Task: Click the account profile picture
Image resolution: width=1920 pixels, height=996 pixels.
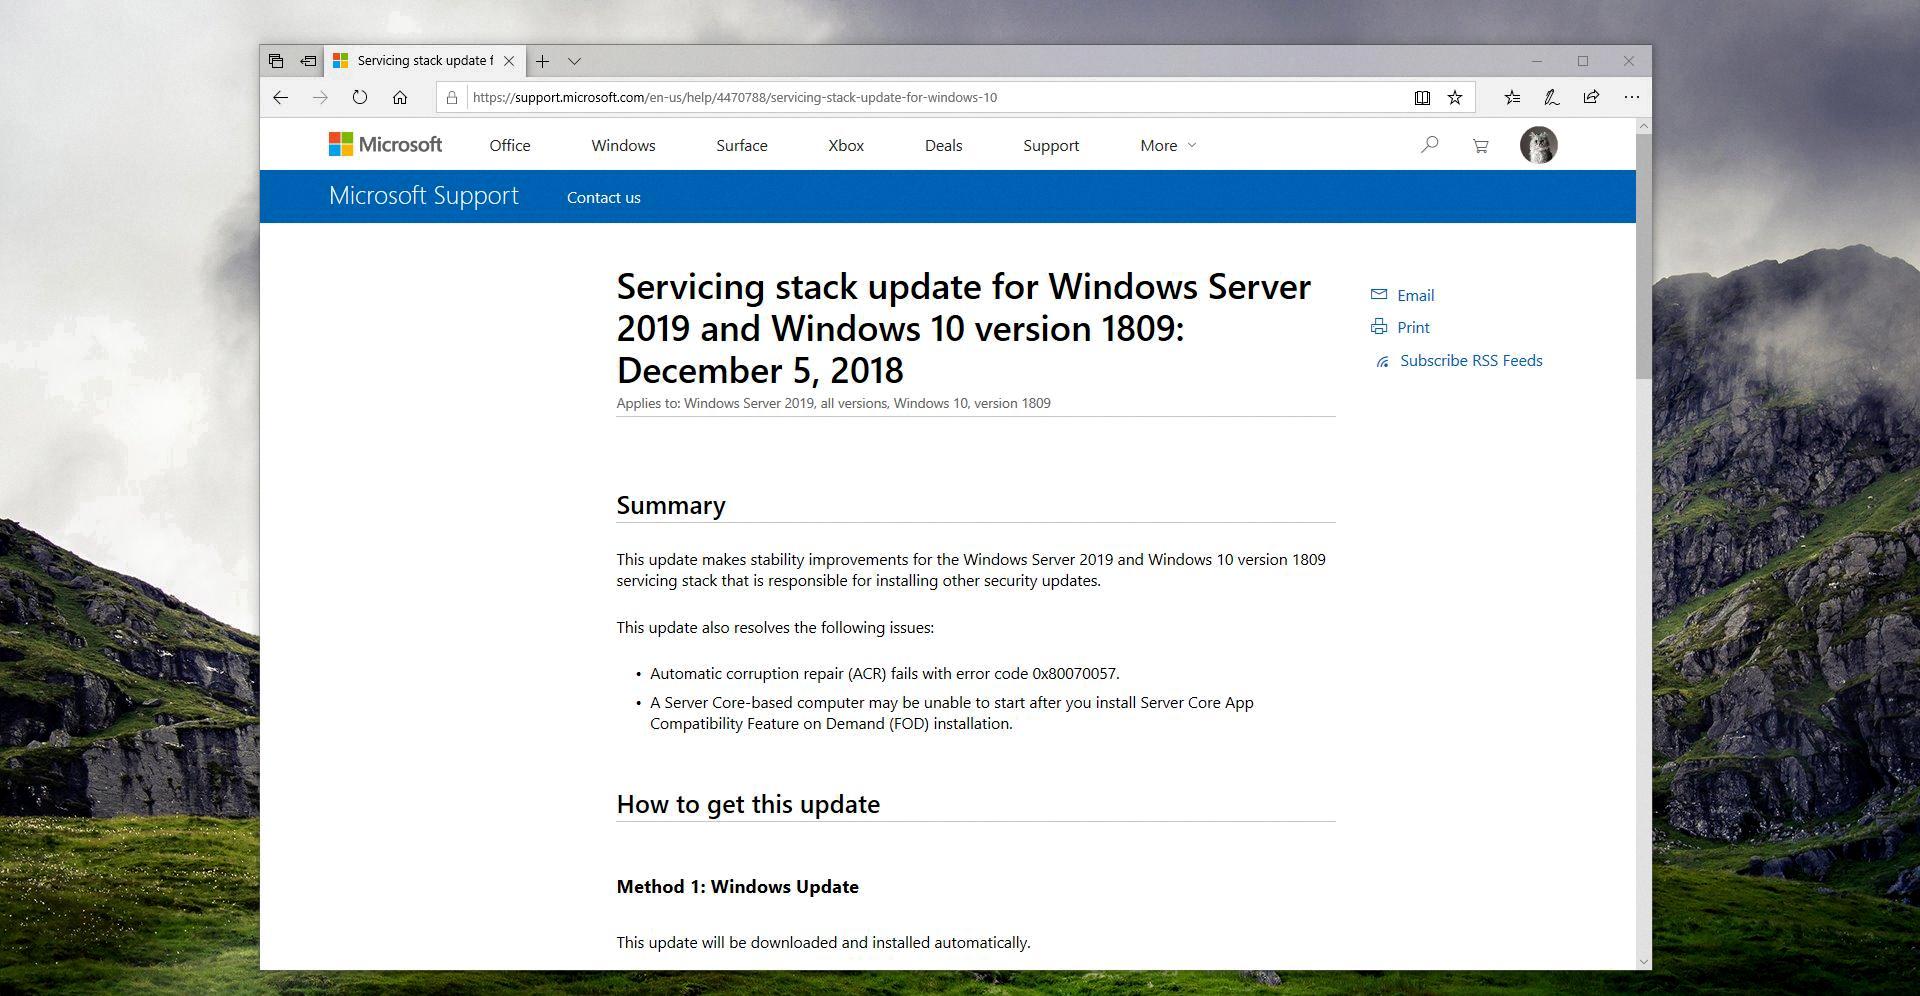Action: point(1538,145)
